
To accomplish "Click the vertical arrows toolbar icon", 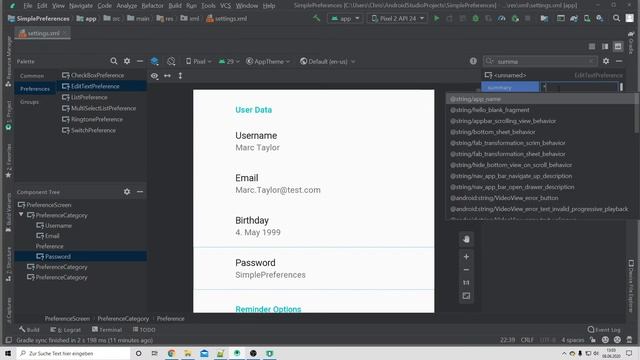I will 180,76.
